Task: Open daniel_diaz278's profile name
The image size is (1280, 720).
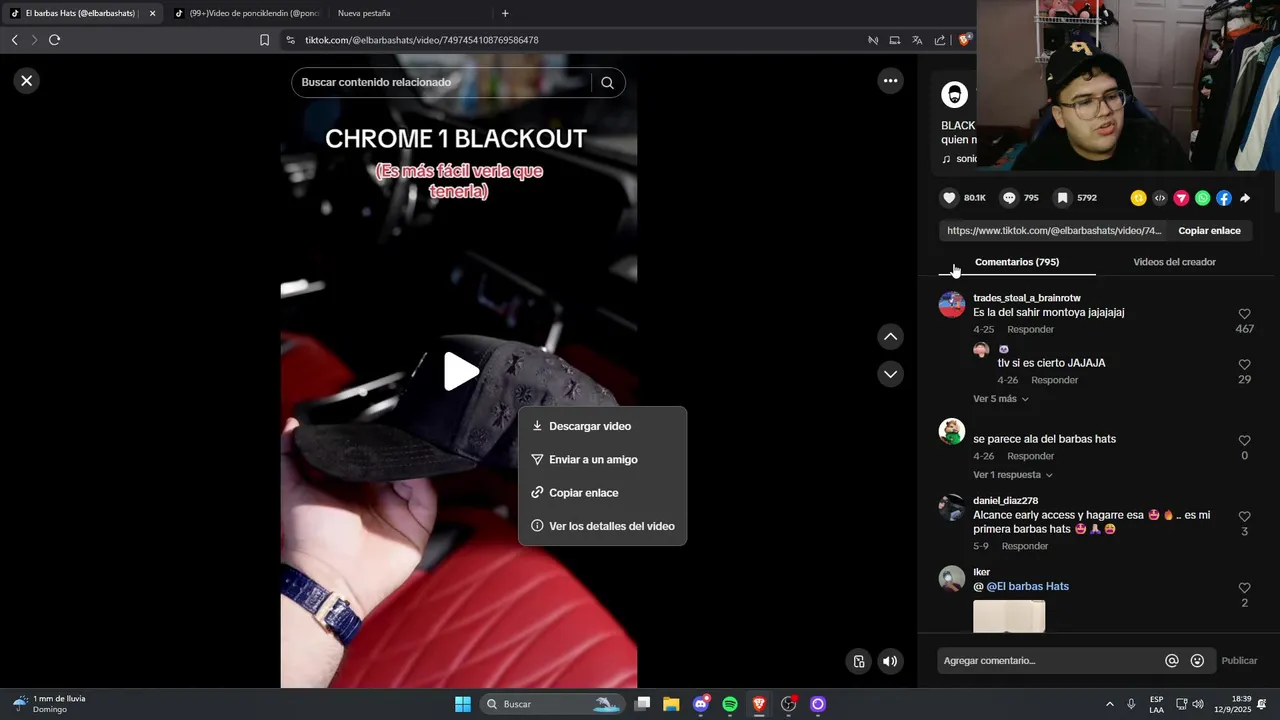Action: click(x=1005, y=500)
